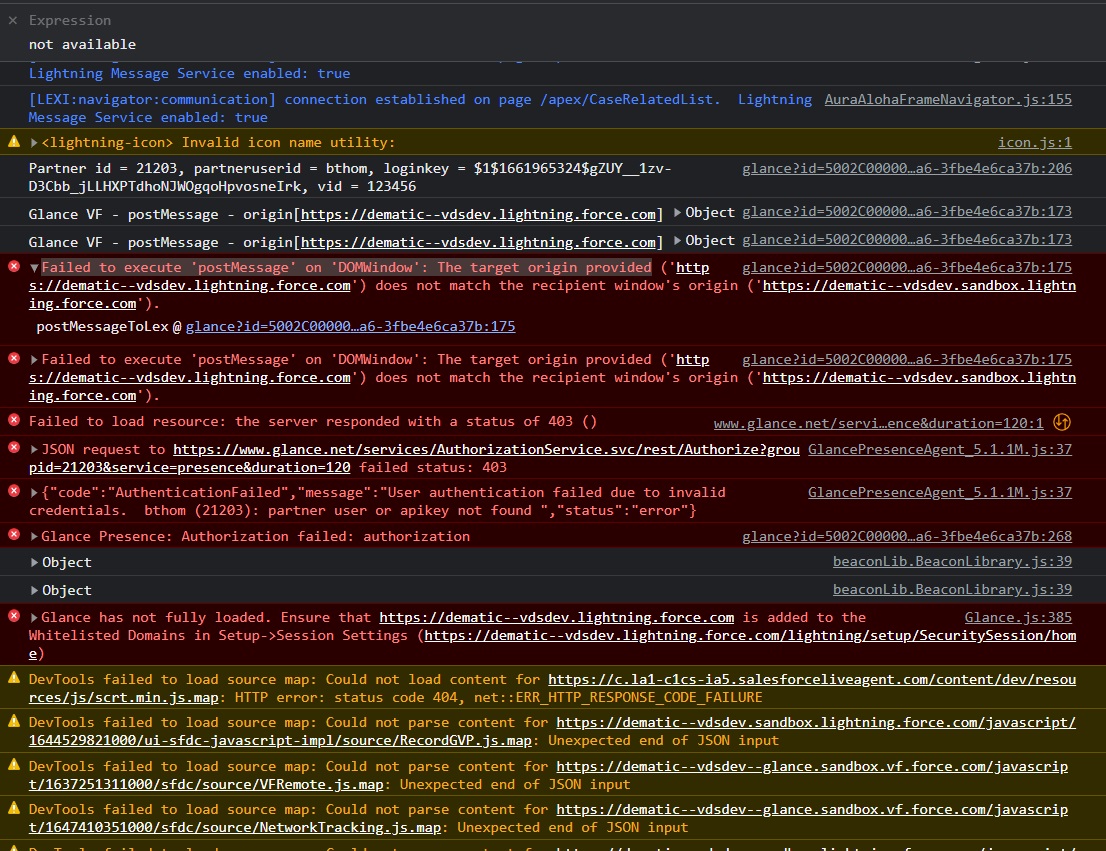
Task: Click the warning icon beside the scrt.min.js.map message
Action: (x=14, y=678)
